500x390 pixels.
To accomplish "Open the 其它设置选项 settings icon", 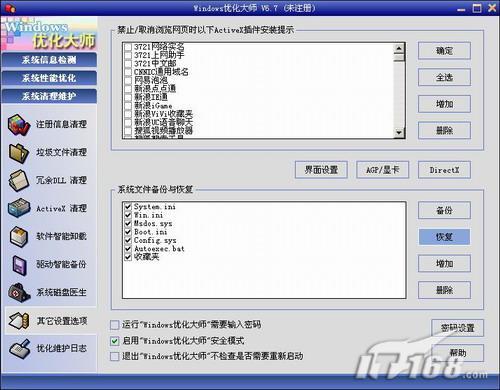I will coord(19,321).
